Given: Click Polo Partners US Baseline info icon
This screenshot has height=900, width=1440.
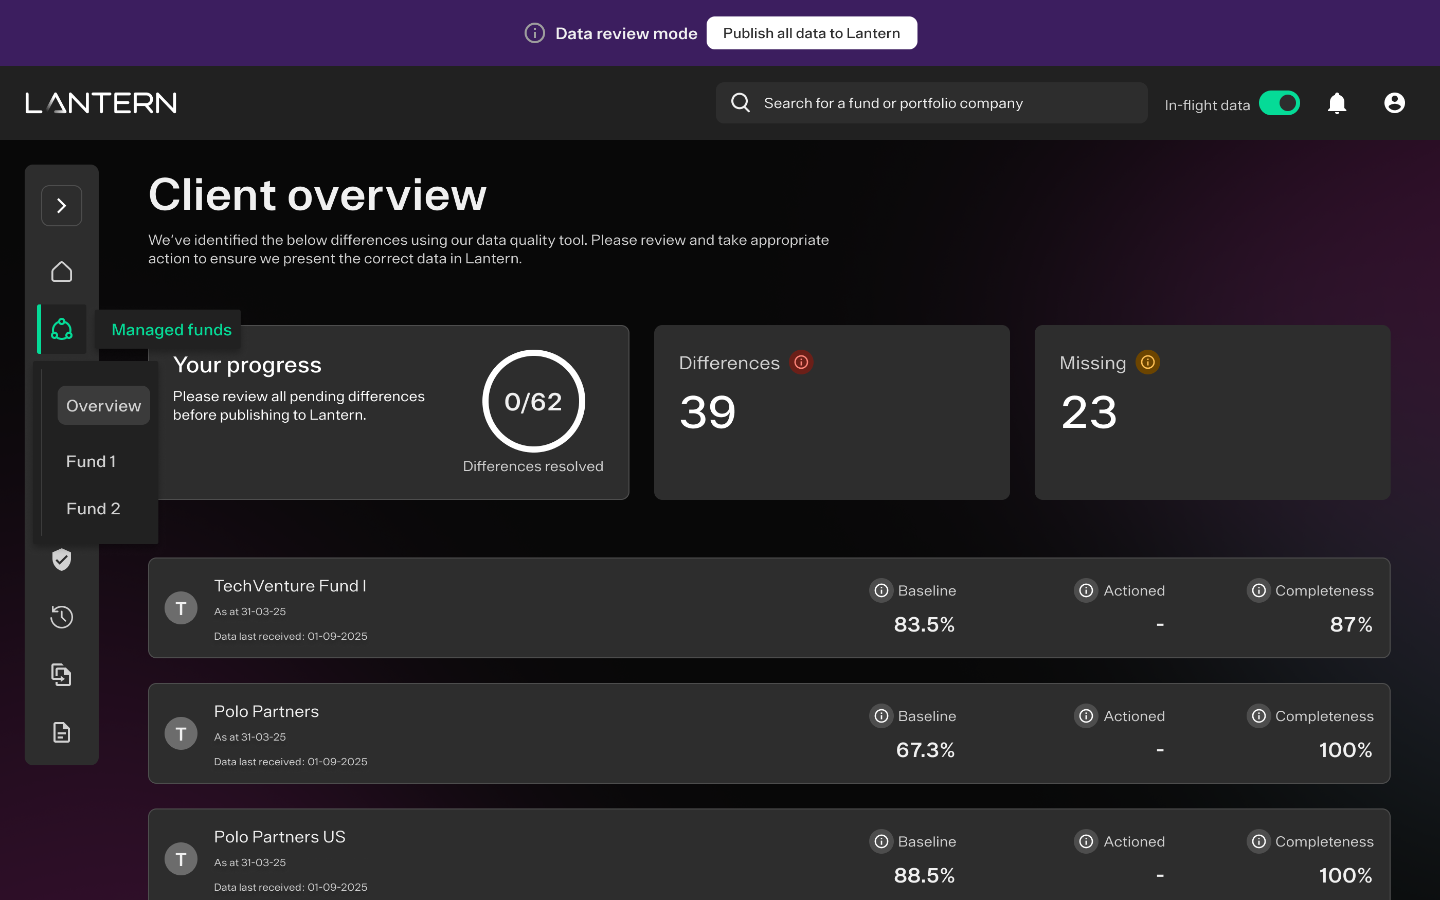Looking at the screenshot, I should [x=881, y=842].
